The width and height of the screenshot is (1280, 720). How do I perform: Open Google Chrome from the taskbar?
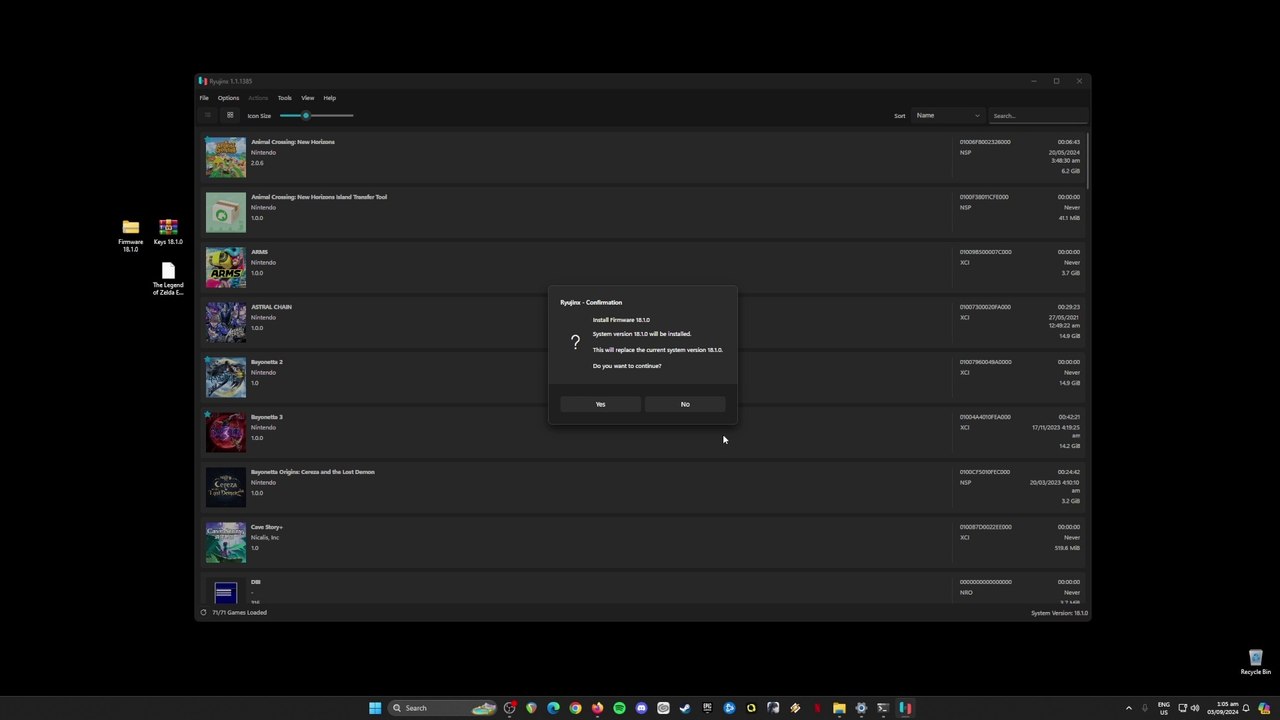pyautogui.click(x=575, y=708)
